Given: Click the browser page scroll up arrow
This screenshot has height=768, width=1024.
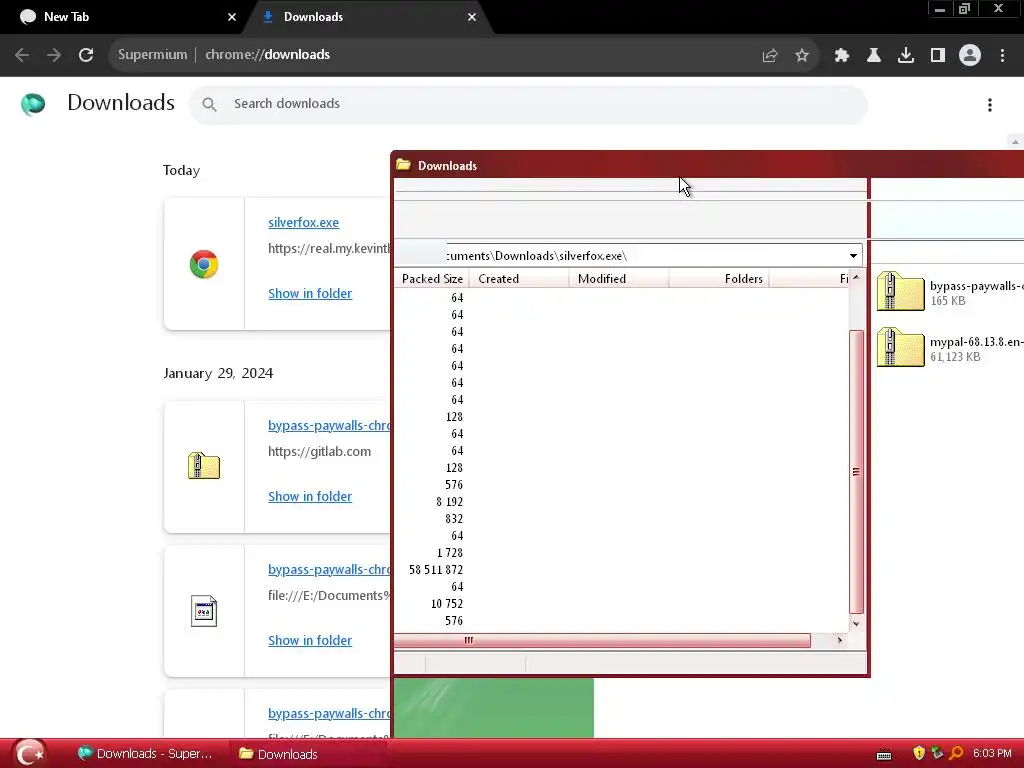Looking at the screenshot, I should pos(1015,142).
